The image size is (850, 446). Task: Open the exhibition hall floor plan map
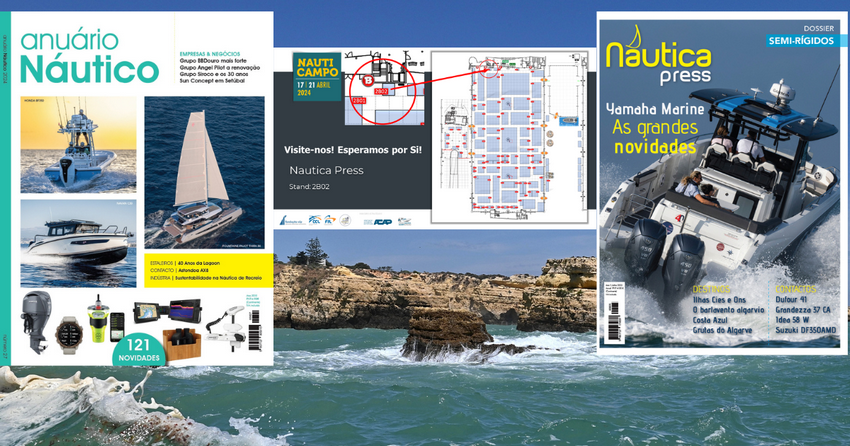(x=510, y=137)
